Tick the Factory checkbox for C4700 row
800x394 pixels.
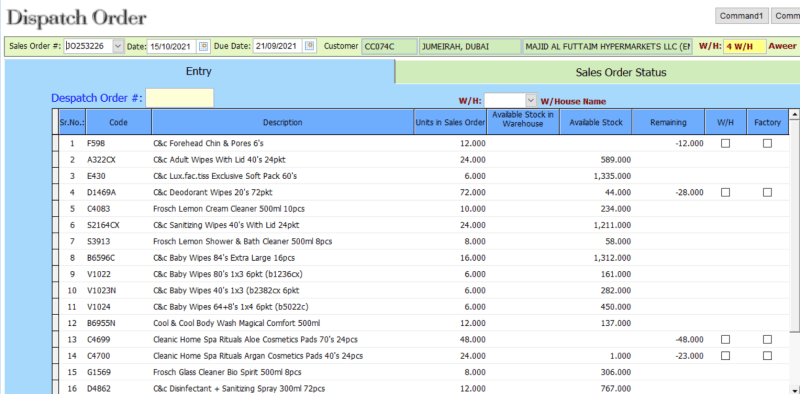[x=767, y=356]
